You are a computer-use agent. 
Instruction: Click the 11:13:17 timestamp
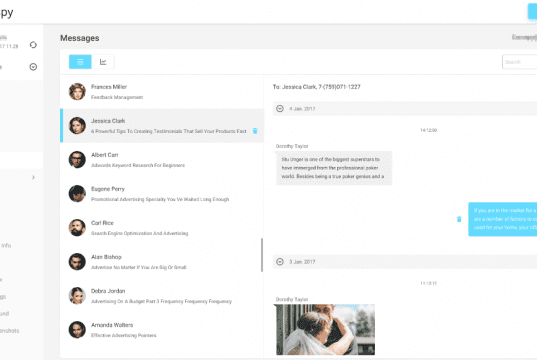point(428,283)
